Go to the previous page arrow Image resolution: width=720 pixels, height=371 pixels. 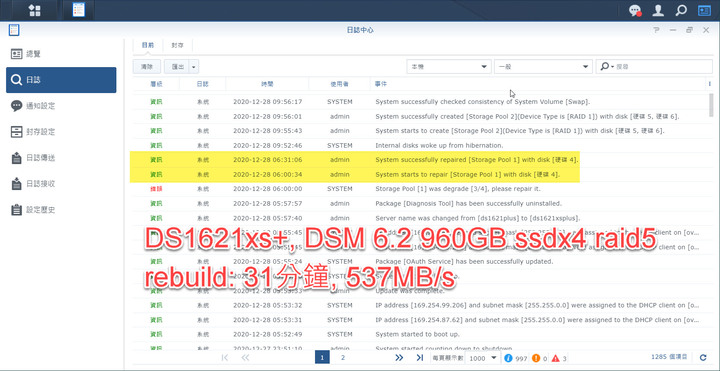pos(245,358)
